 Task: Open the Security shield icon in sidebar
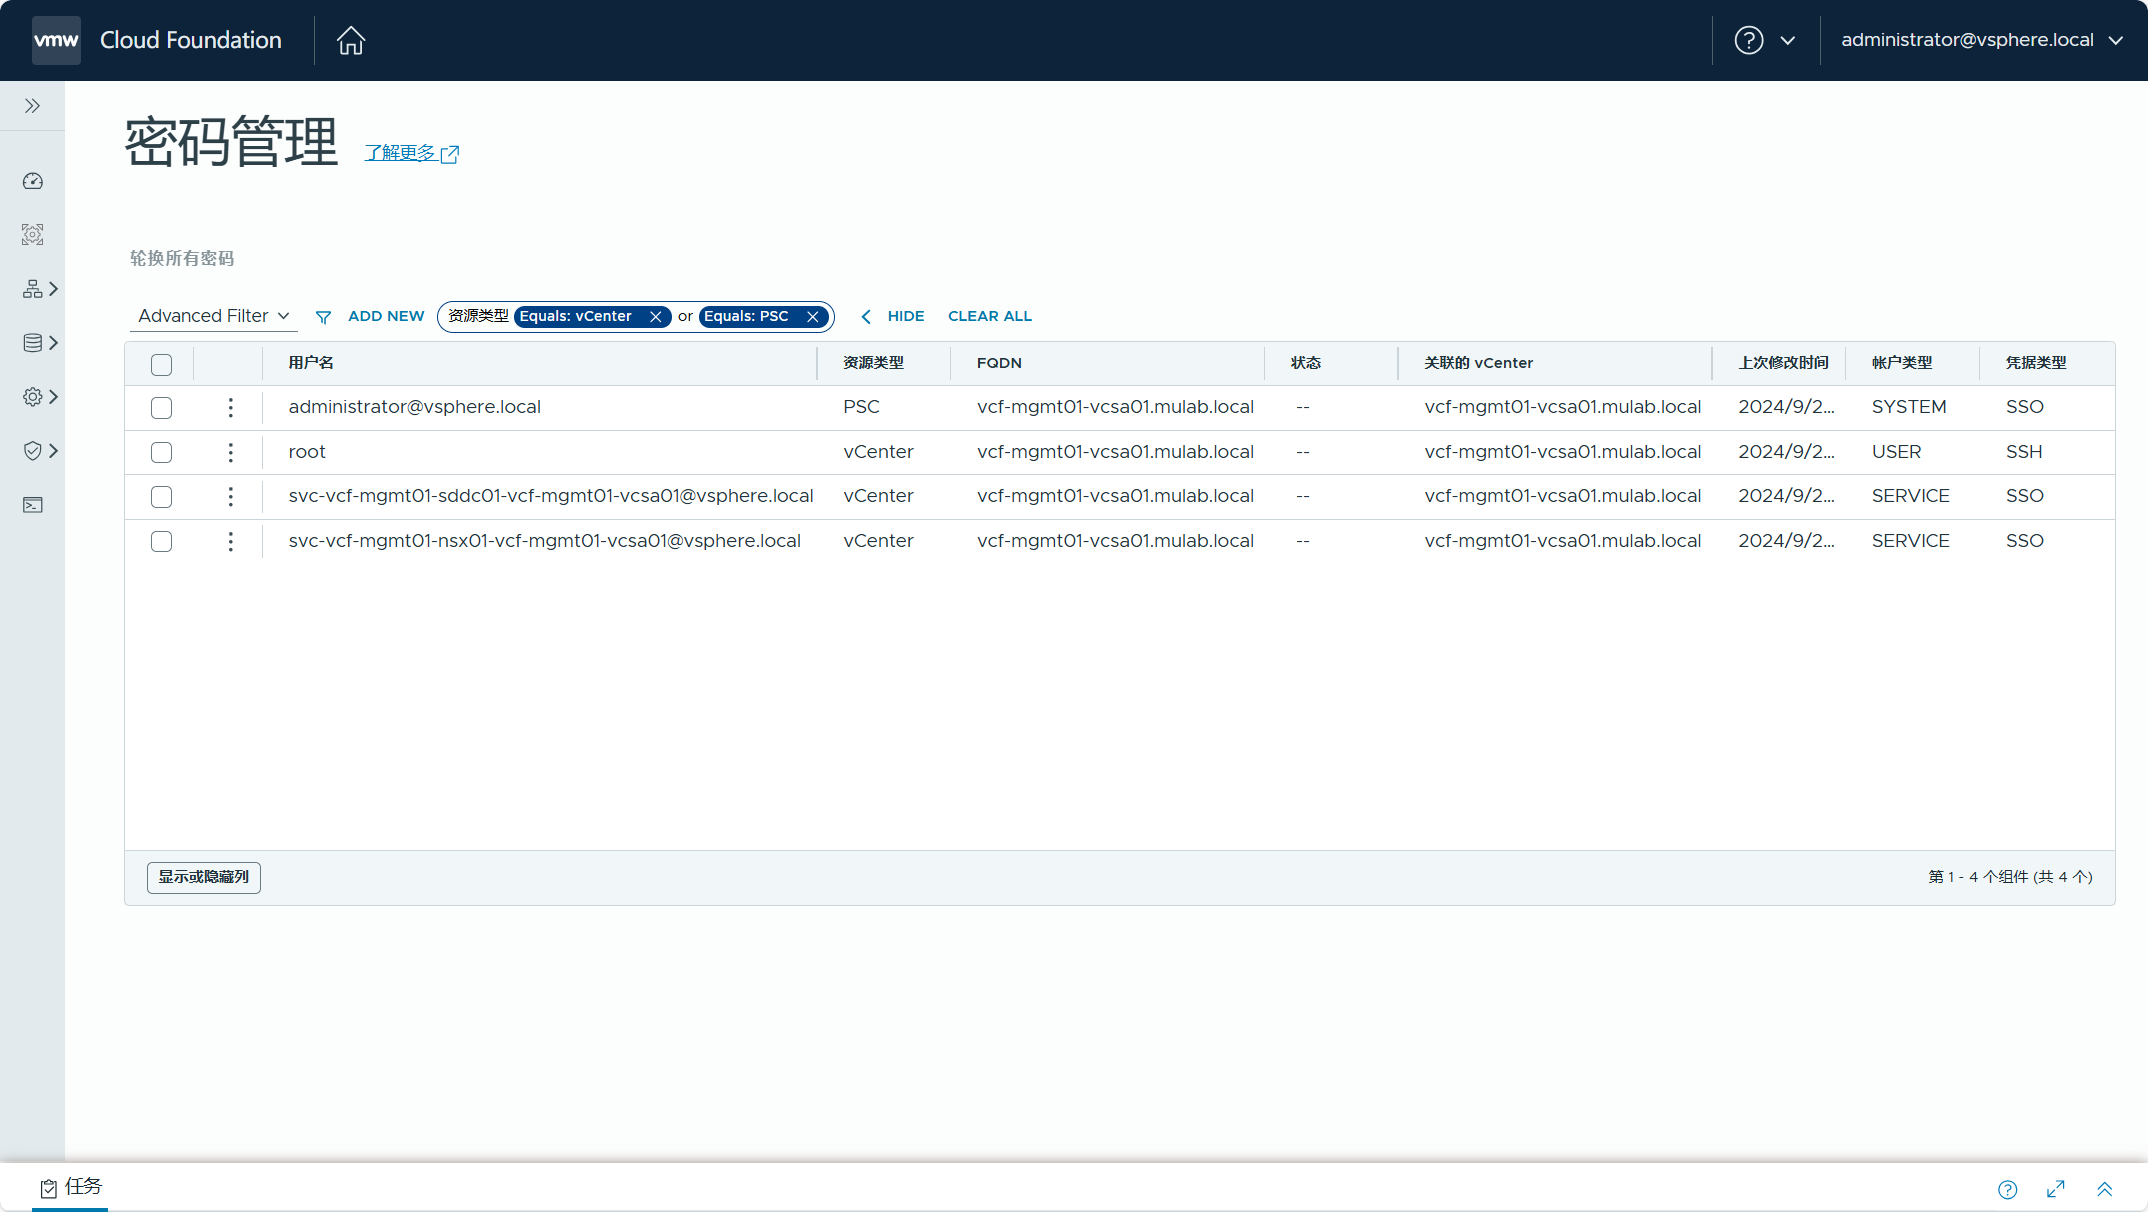pyautogui.click(x=33, y=451)
